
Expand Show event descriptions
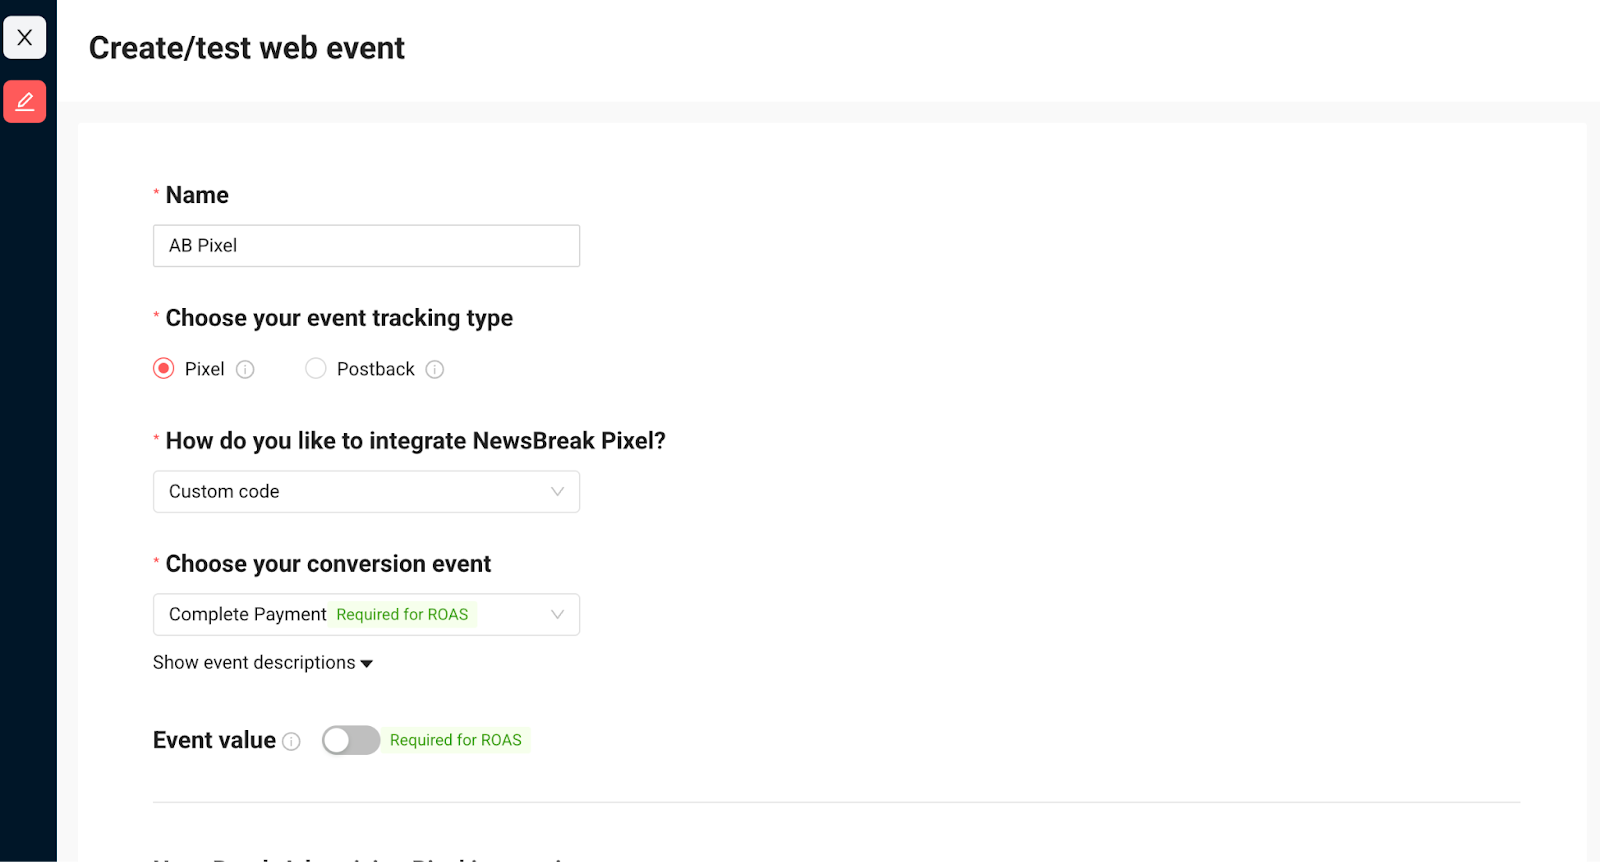(x=263, y=663)
